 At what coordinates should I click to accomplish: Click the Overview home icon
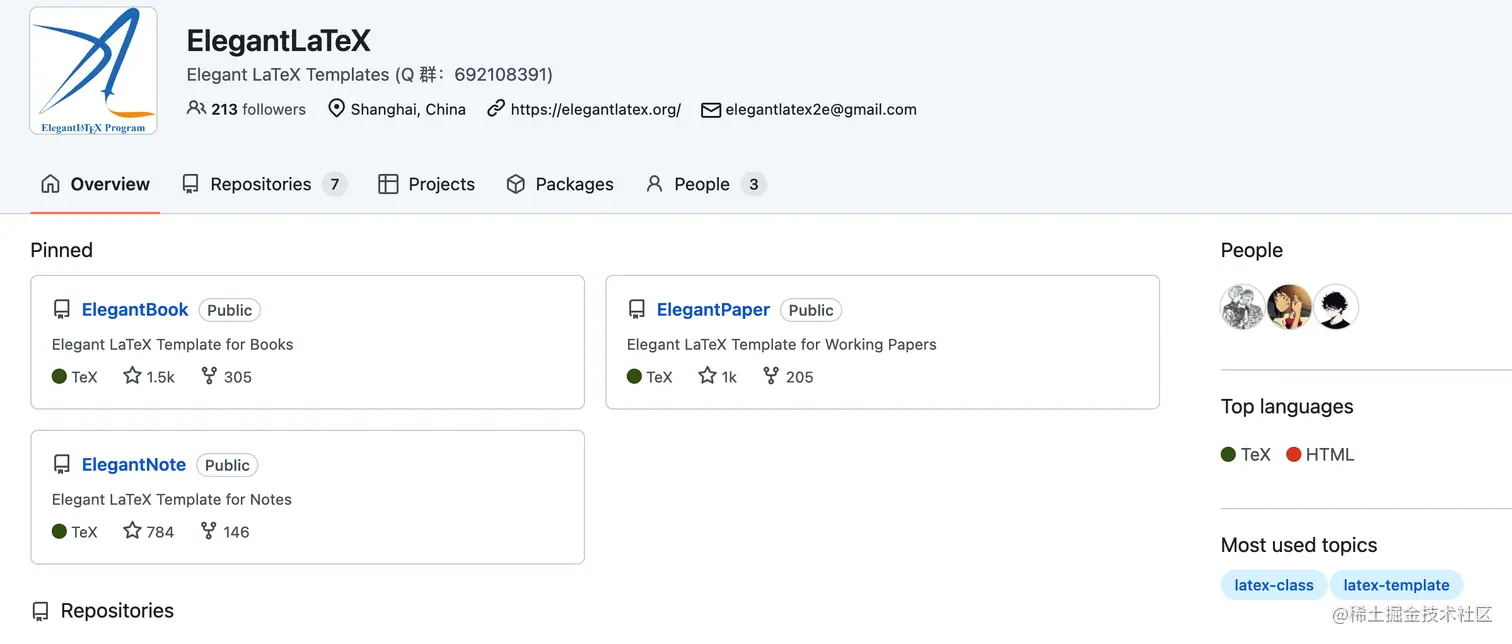tap(50, 184)
